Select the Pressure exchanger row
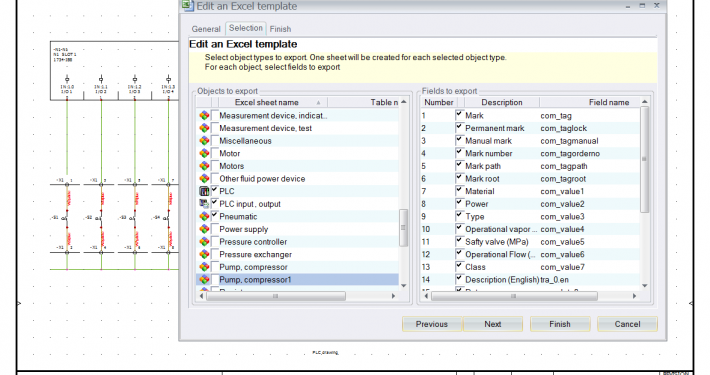Screen dimensions: 710x375 point(297,255)
